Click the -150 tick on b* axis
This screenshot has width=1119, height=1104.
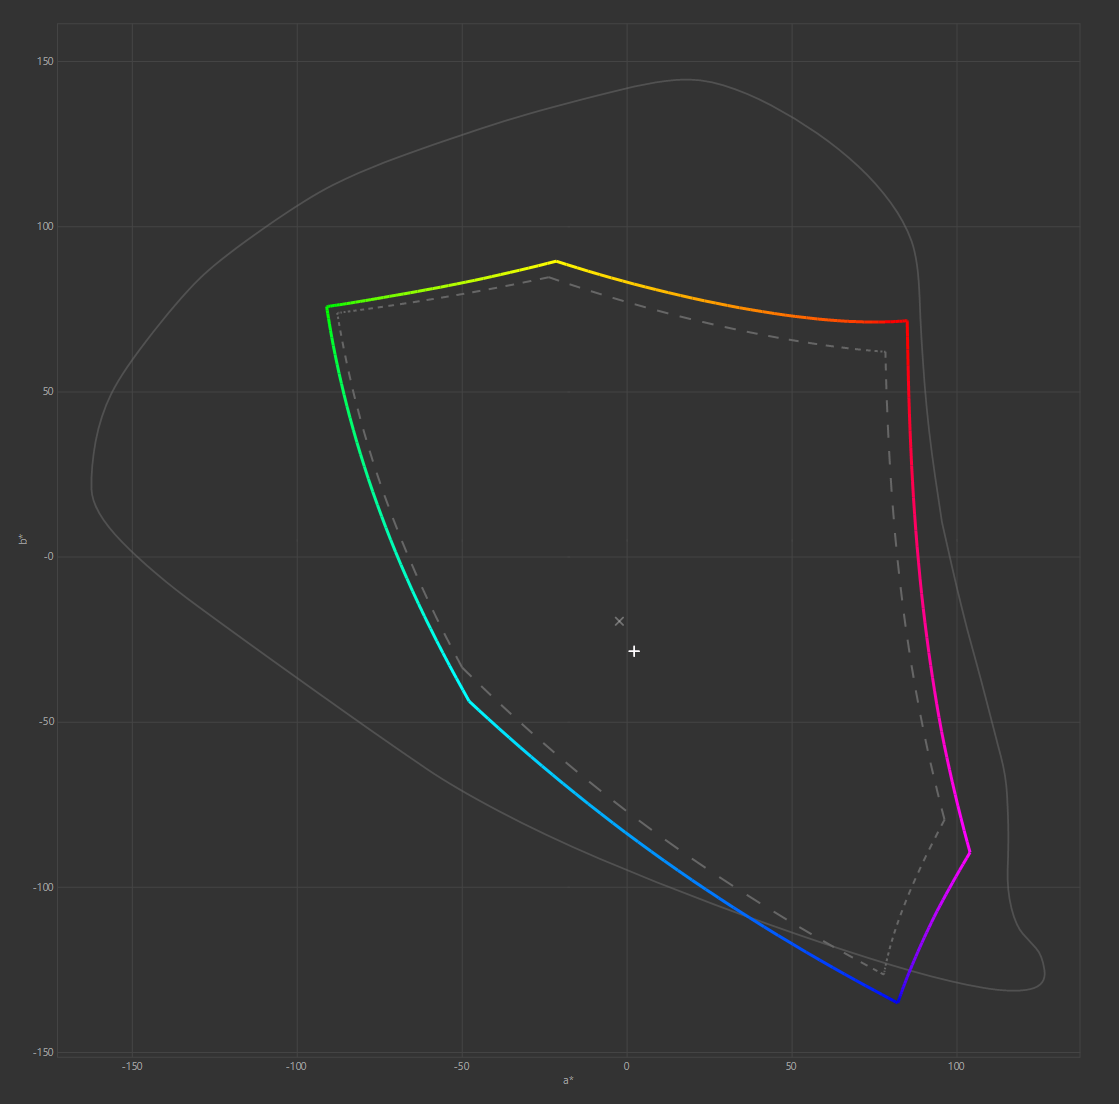point(44,1052)
